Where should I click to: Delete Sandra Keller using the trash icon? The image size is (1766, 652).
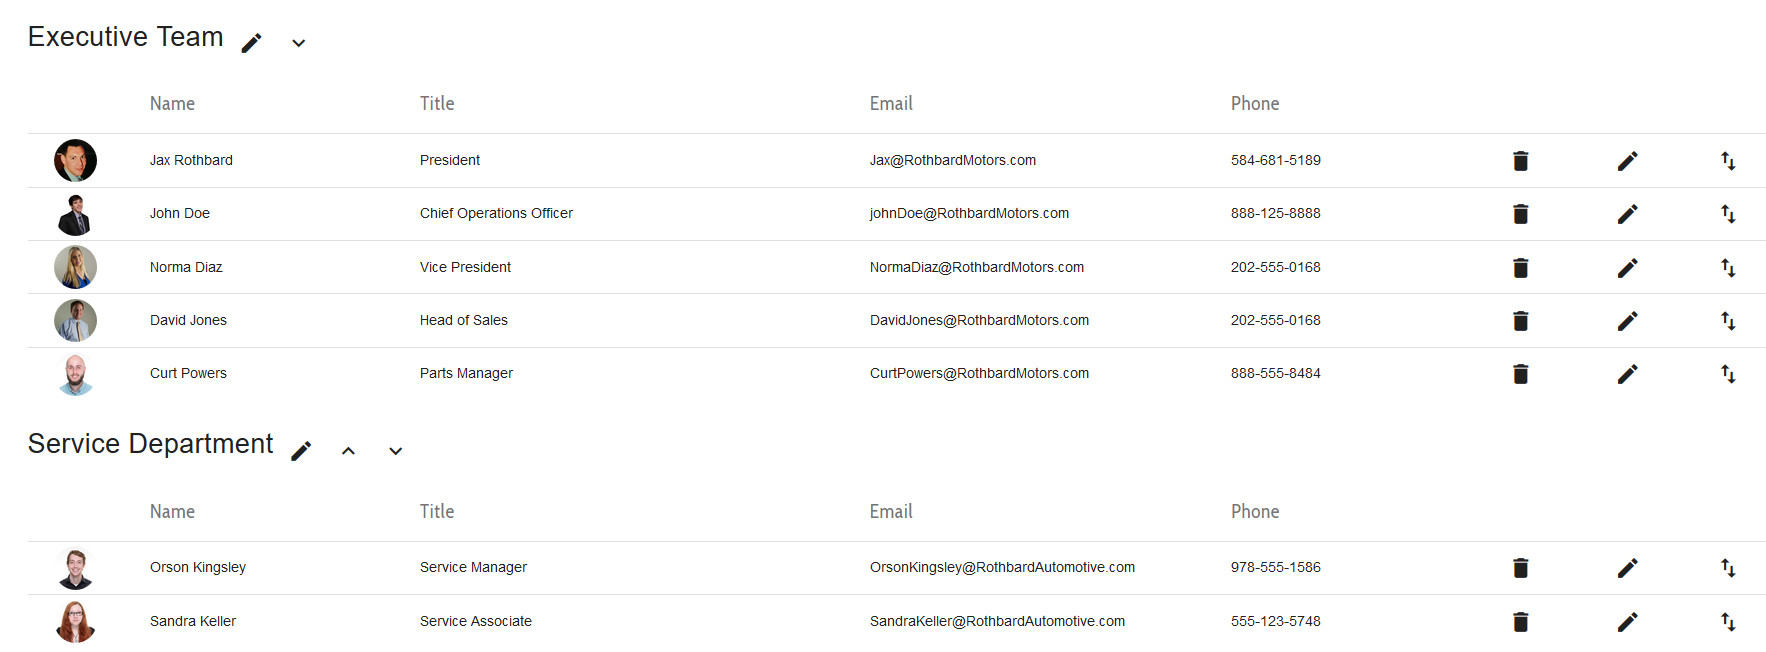pyautogui.click(x=1520, y=622)
